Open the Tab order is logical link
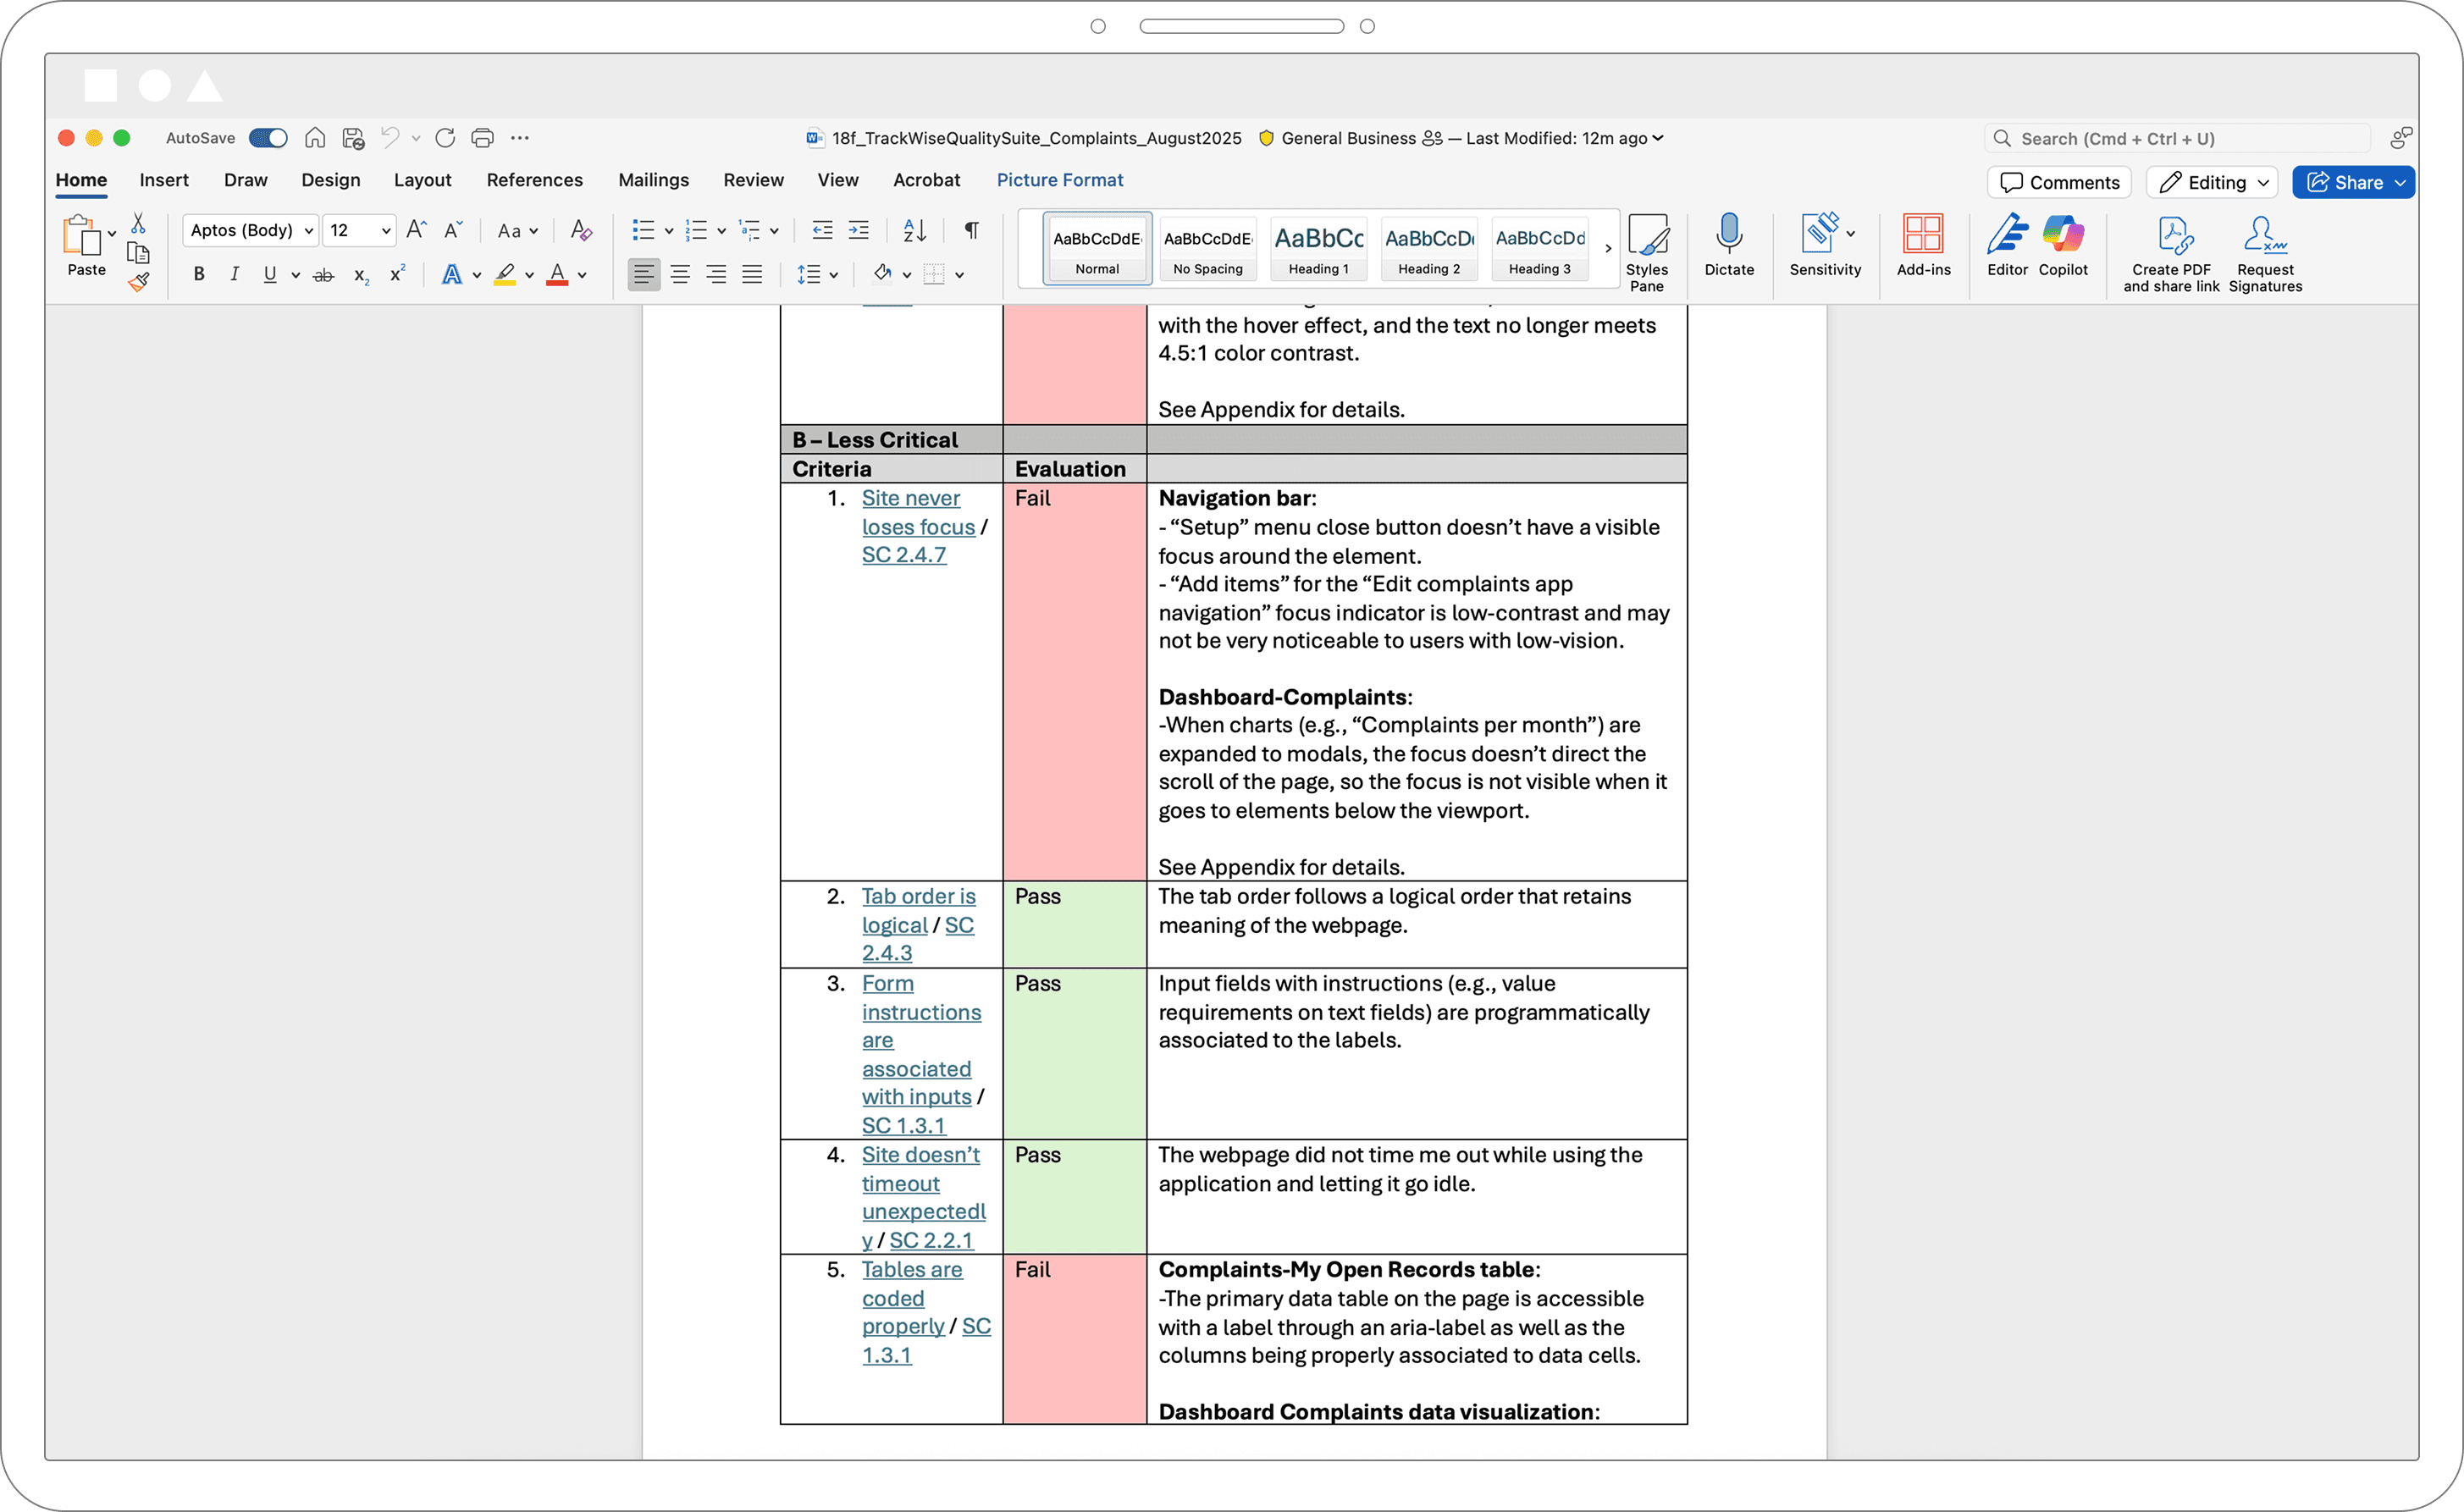This screenshot has width=2464, height=1512. pos(917,910)
